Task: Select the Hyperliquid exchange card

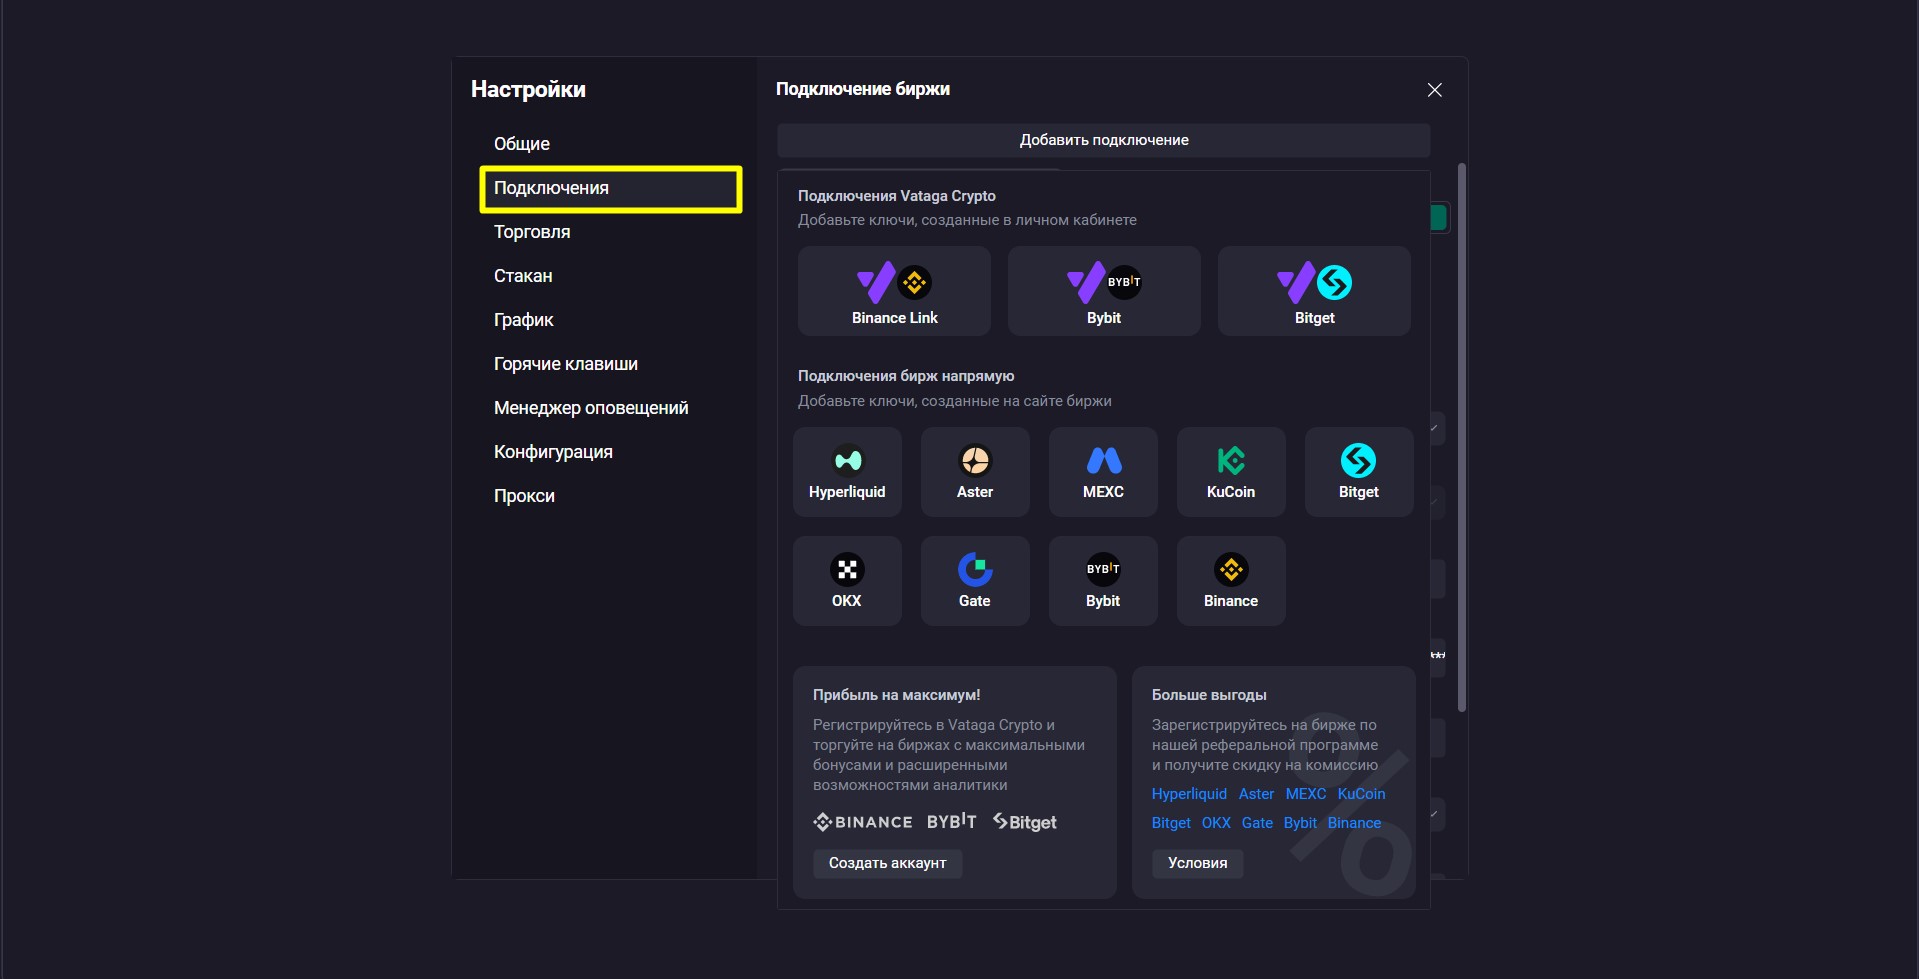Action: coord(847,472)
